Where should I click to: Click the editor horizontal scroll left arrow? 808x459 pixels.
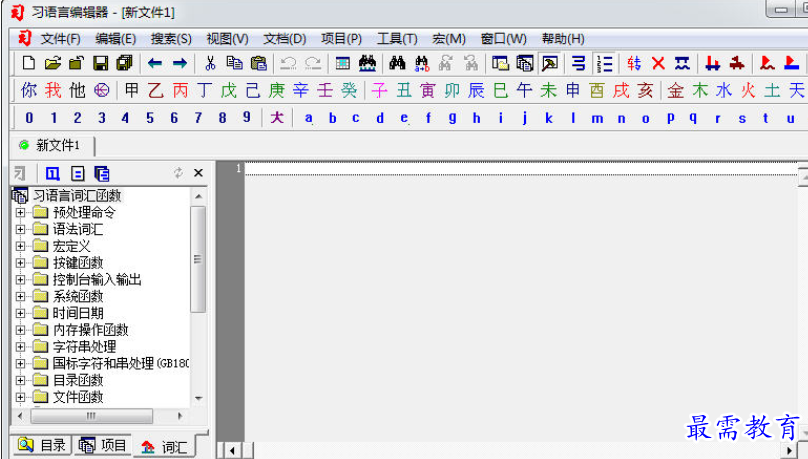(x=232, y=450)
